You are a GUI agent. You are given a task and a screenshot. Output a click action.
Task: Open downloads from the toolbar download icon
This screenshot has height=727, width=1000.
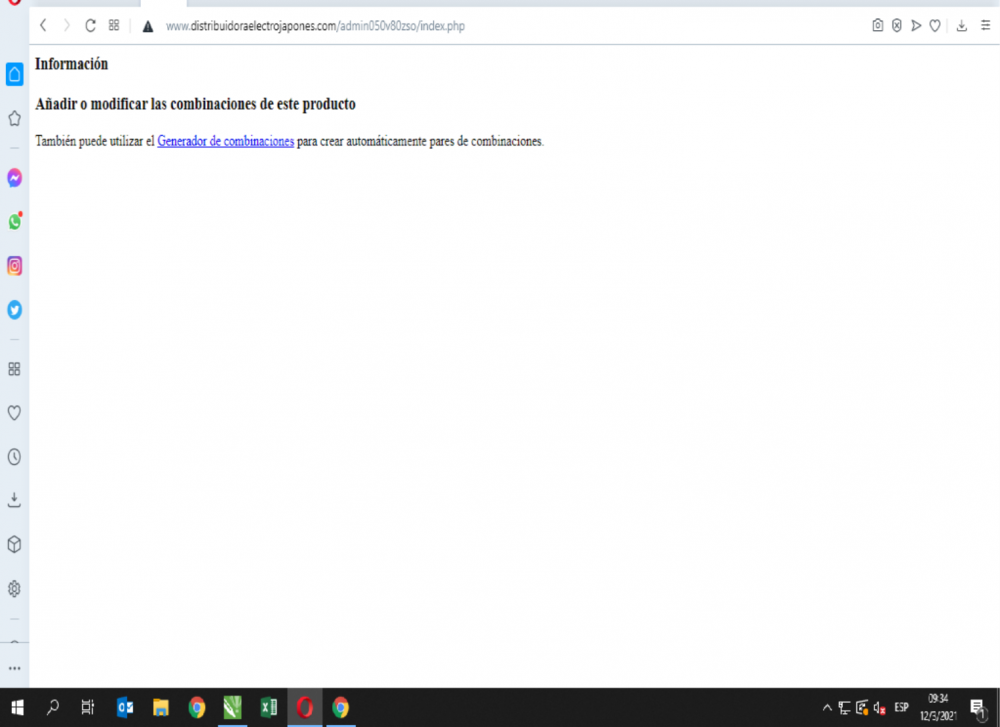tap(962, 26)
